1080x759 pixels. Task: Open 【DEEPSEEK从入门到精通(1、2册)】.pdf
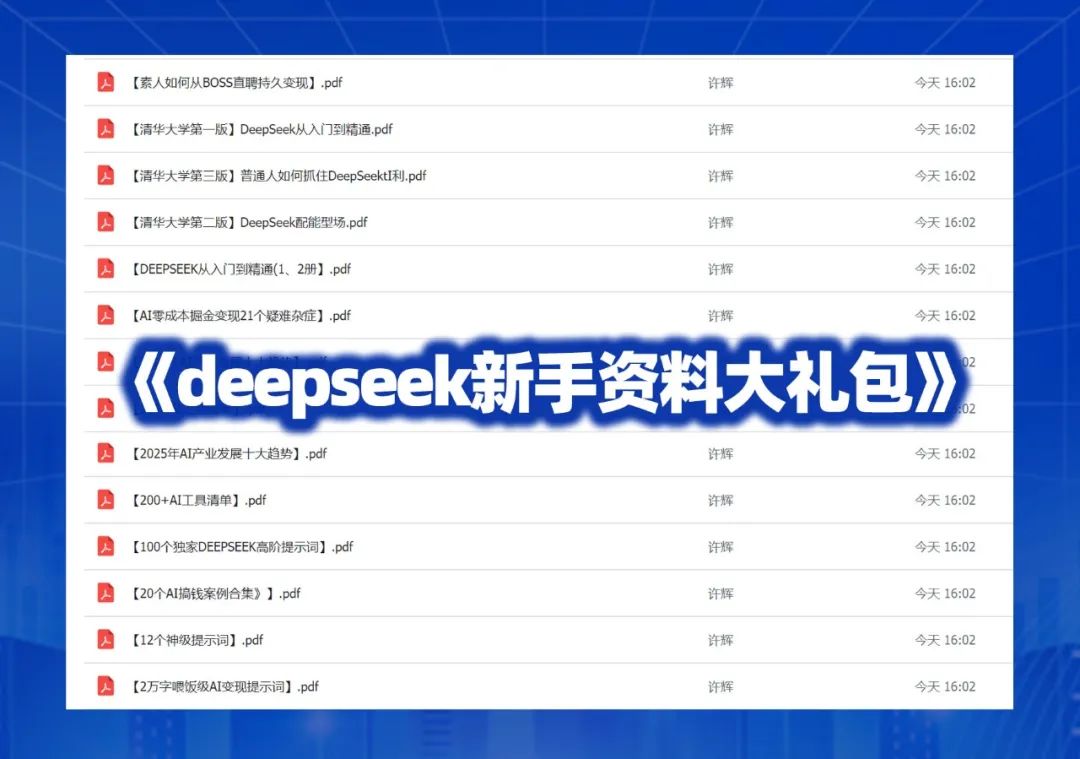point(240,269)
